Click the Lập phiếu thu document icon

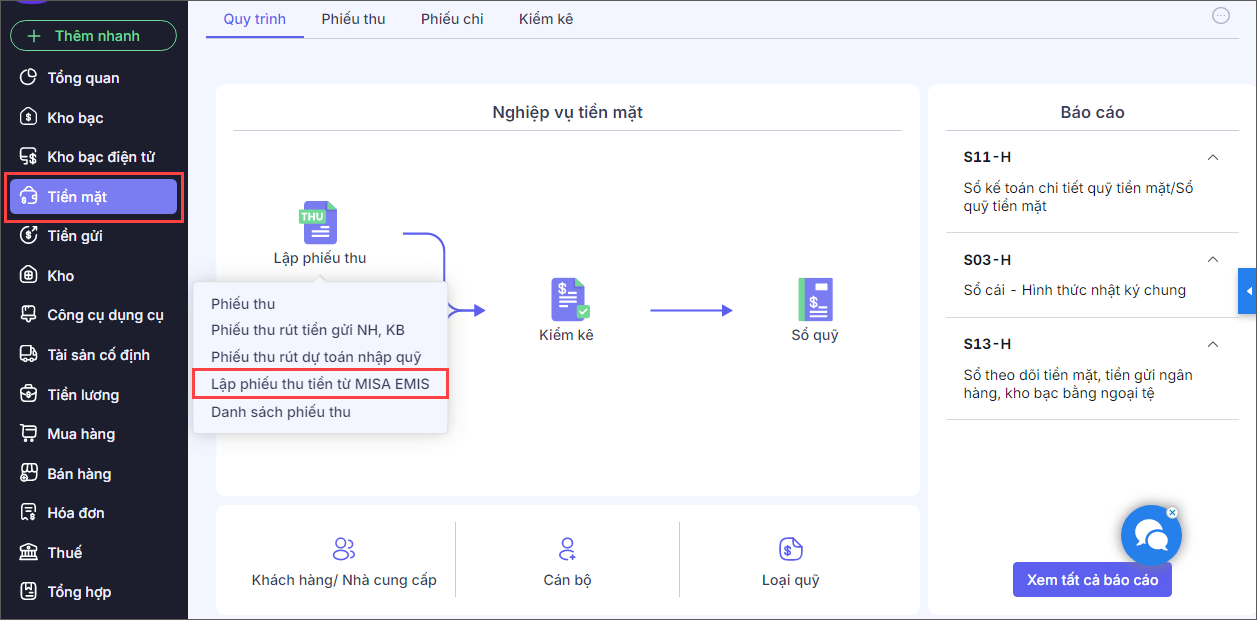320,222
